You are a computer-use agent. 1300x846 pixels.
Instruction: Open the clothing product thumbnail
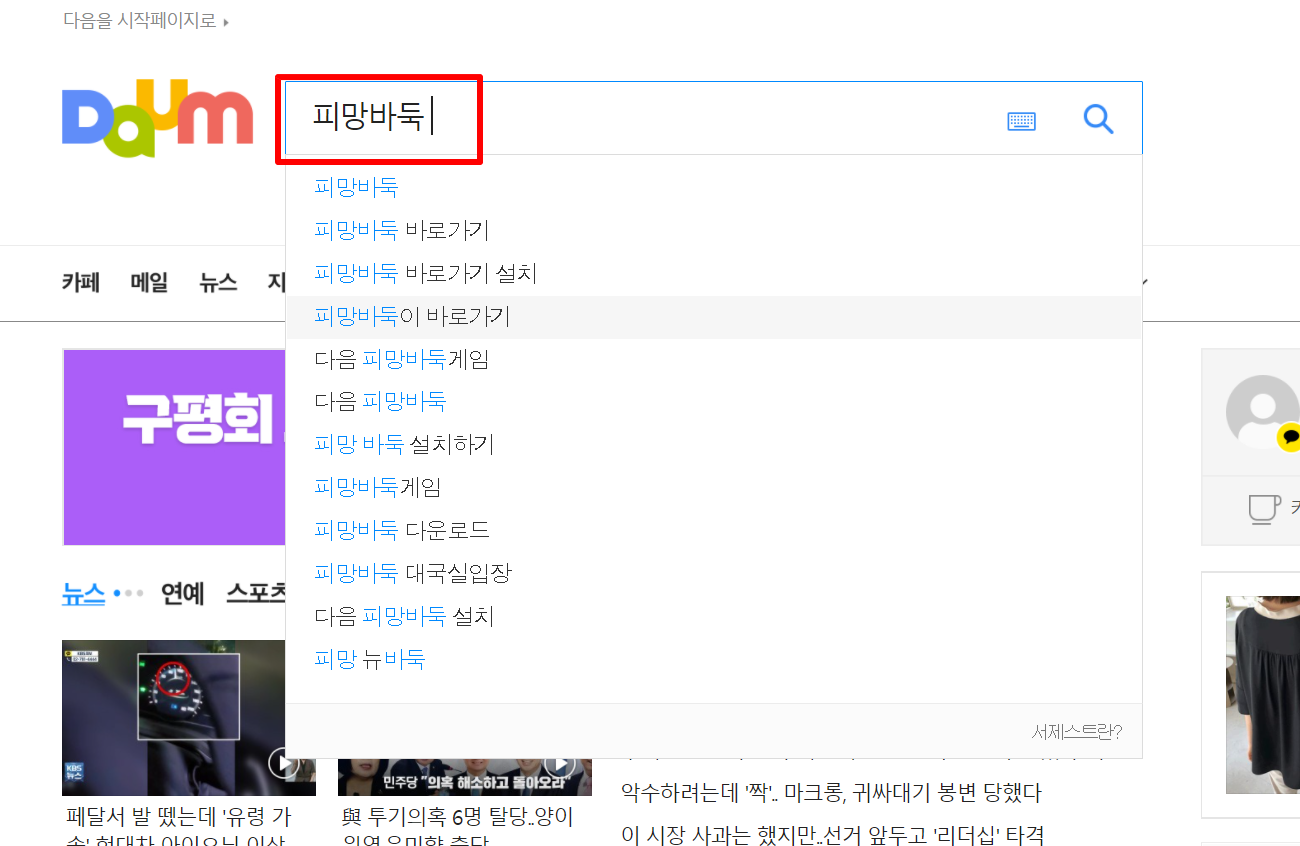coord(1263,695)
